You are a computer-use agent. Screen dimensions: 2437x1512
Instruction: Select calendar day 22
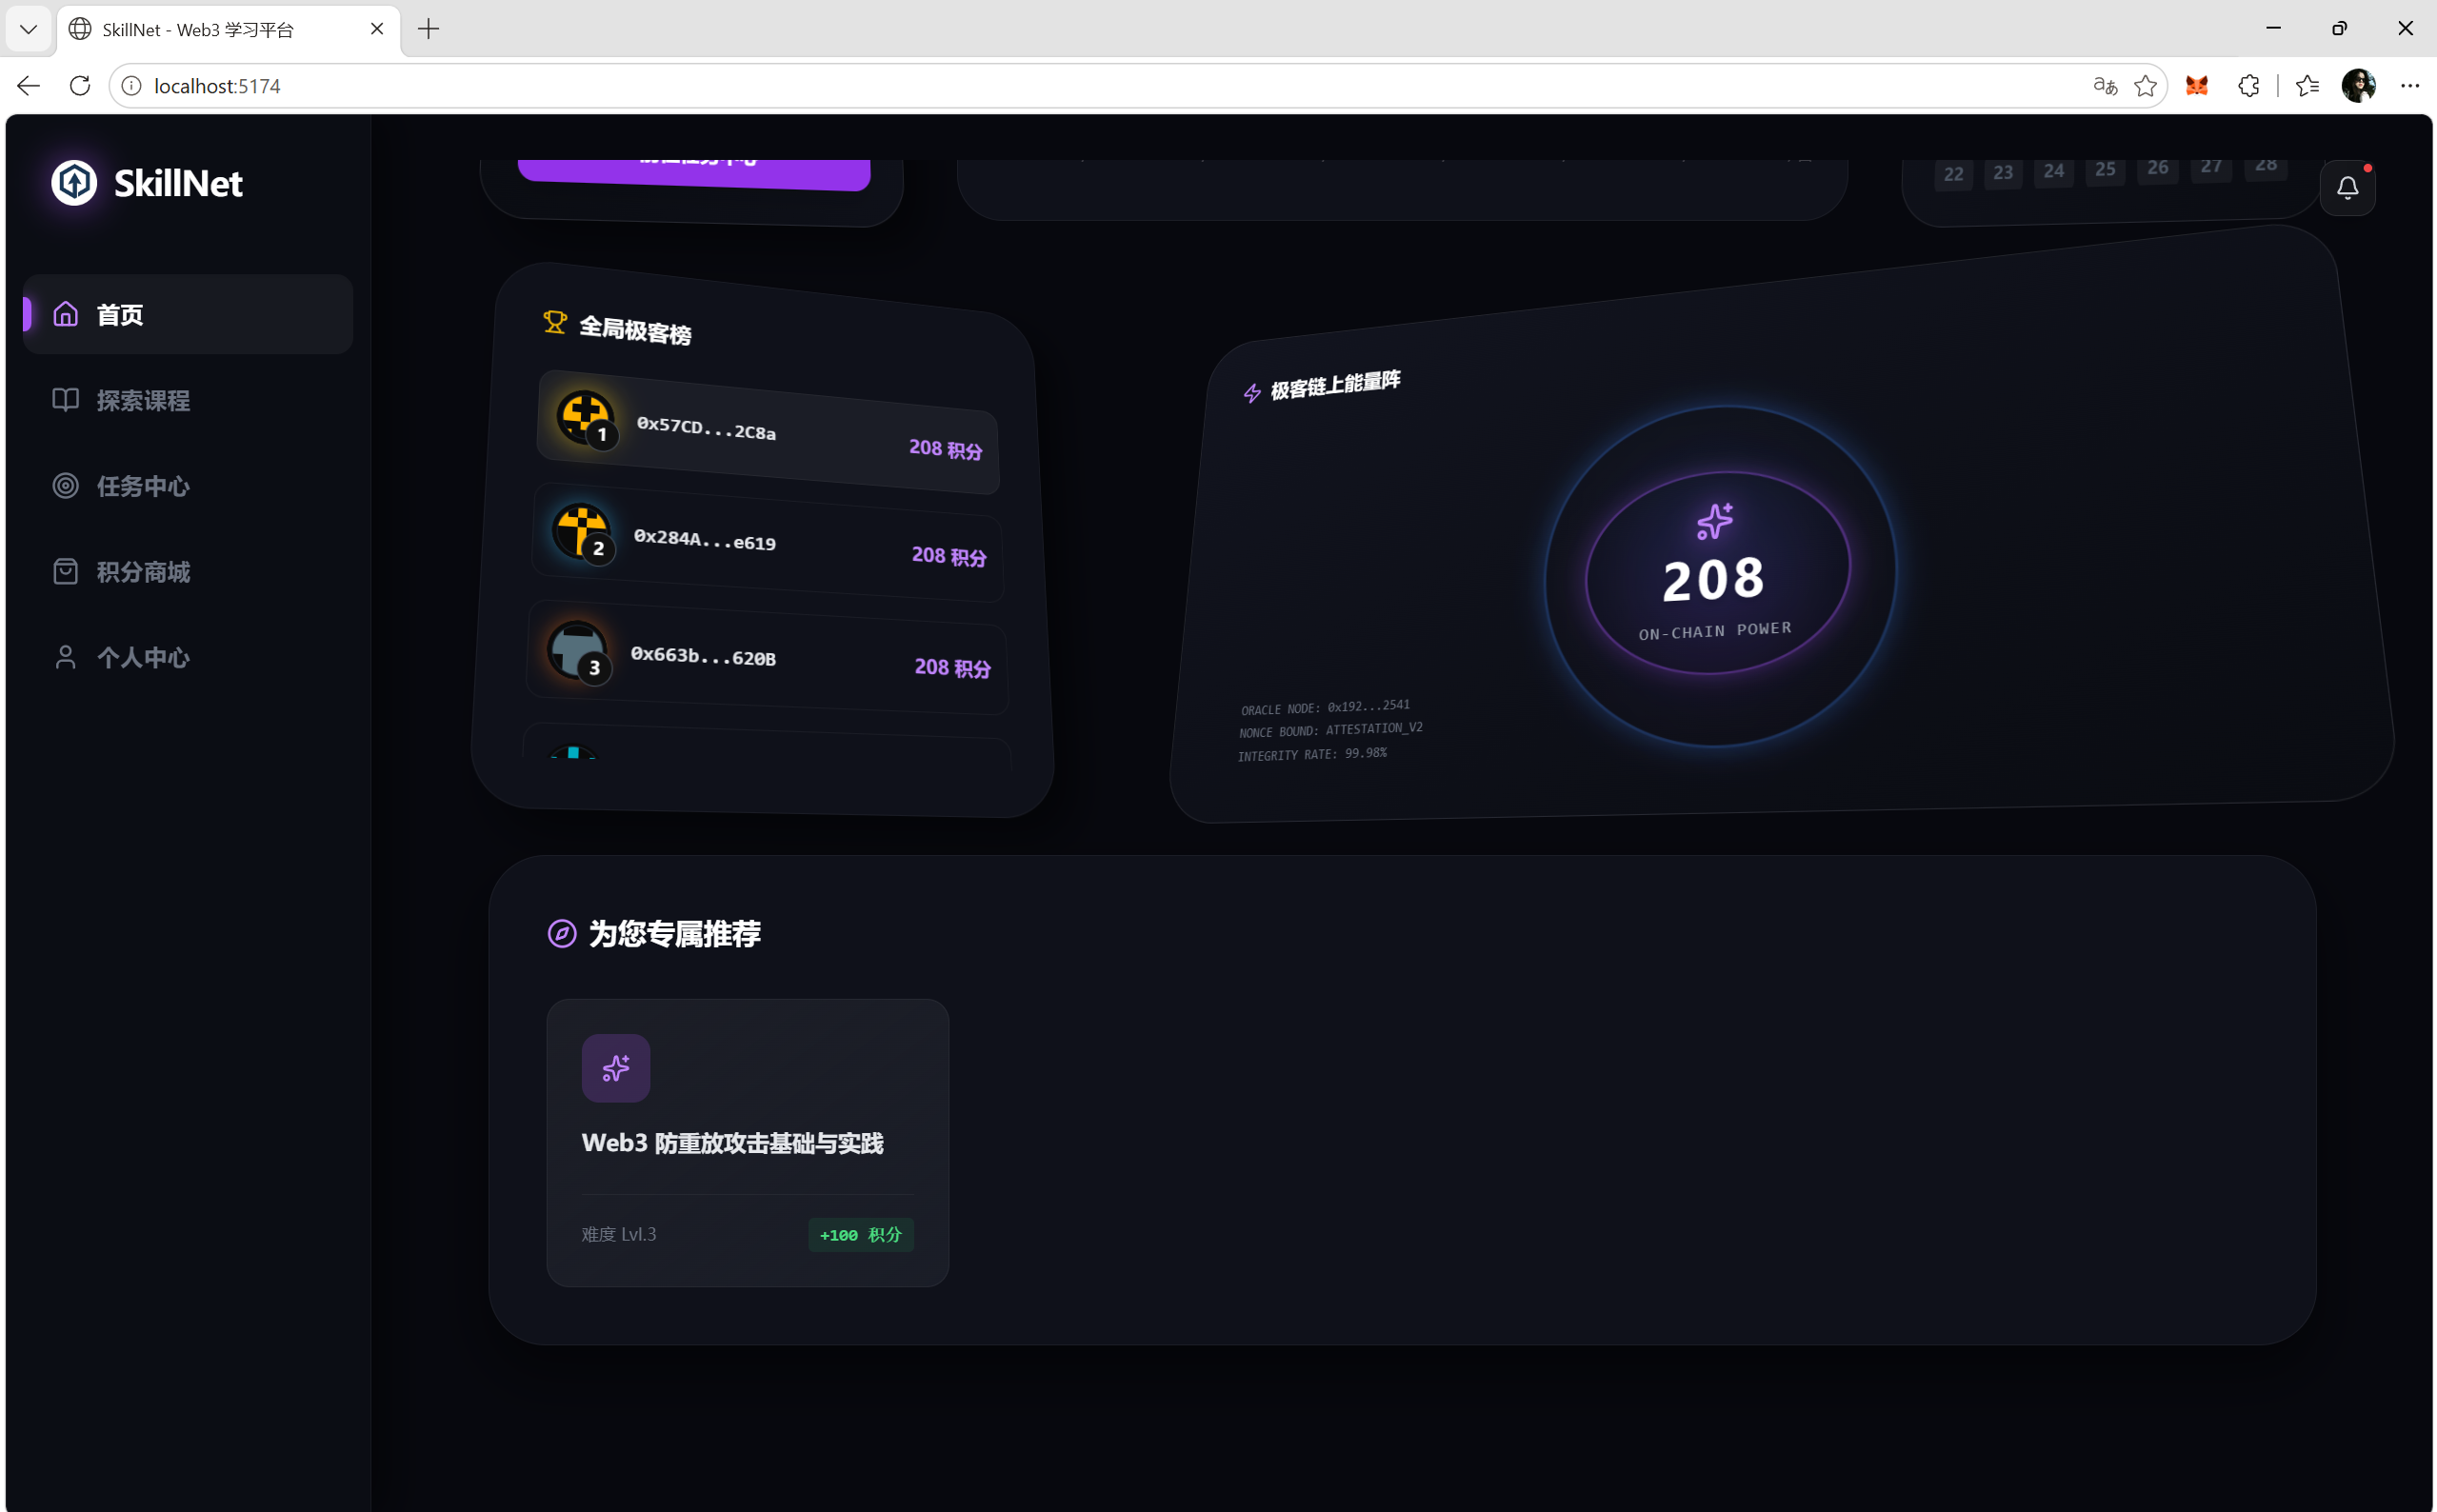[1953, 174]
